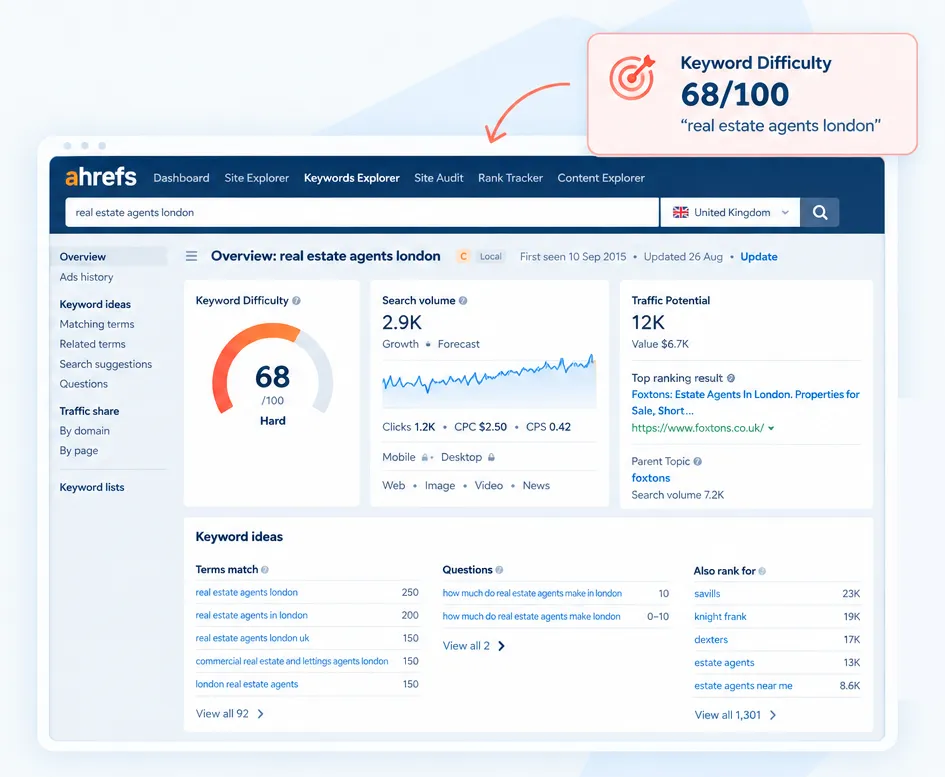
Task: Click the Update link
Action: click(x=759, y=257)
